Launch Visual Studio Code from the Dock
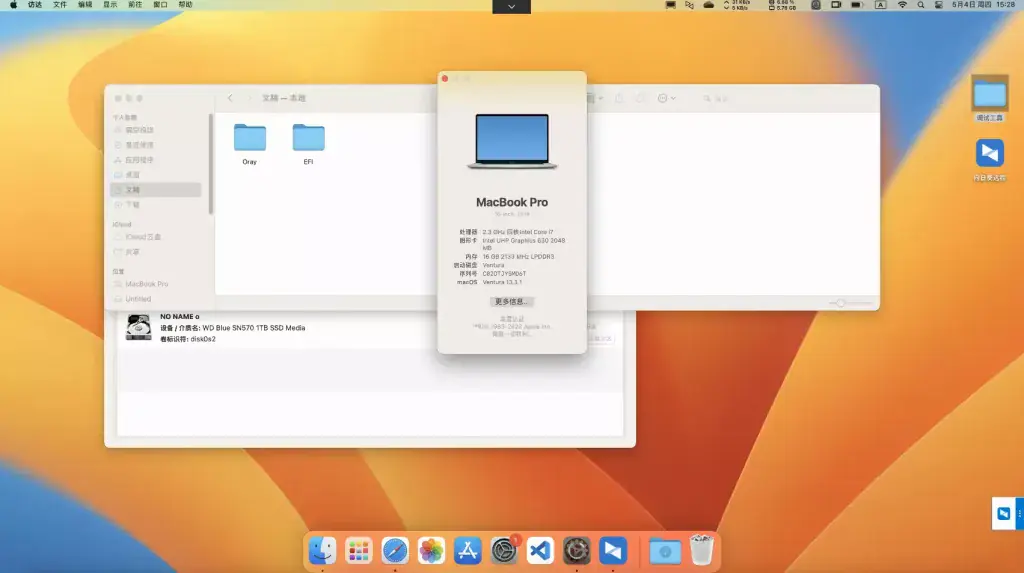 540,551
